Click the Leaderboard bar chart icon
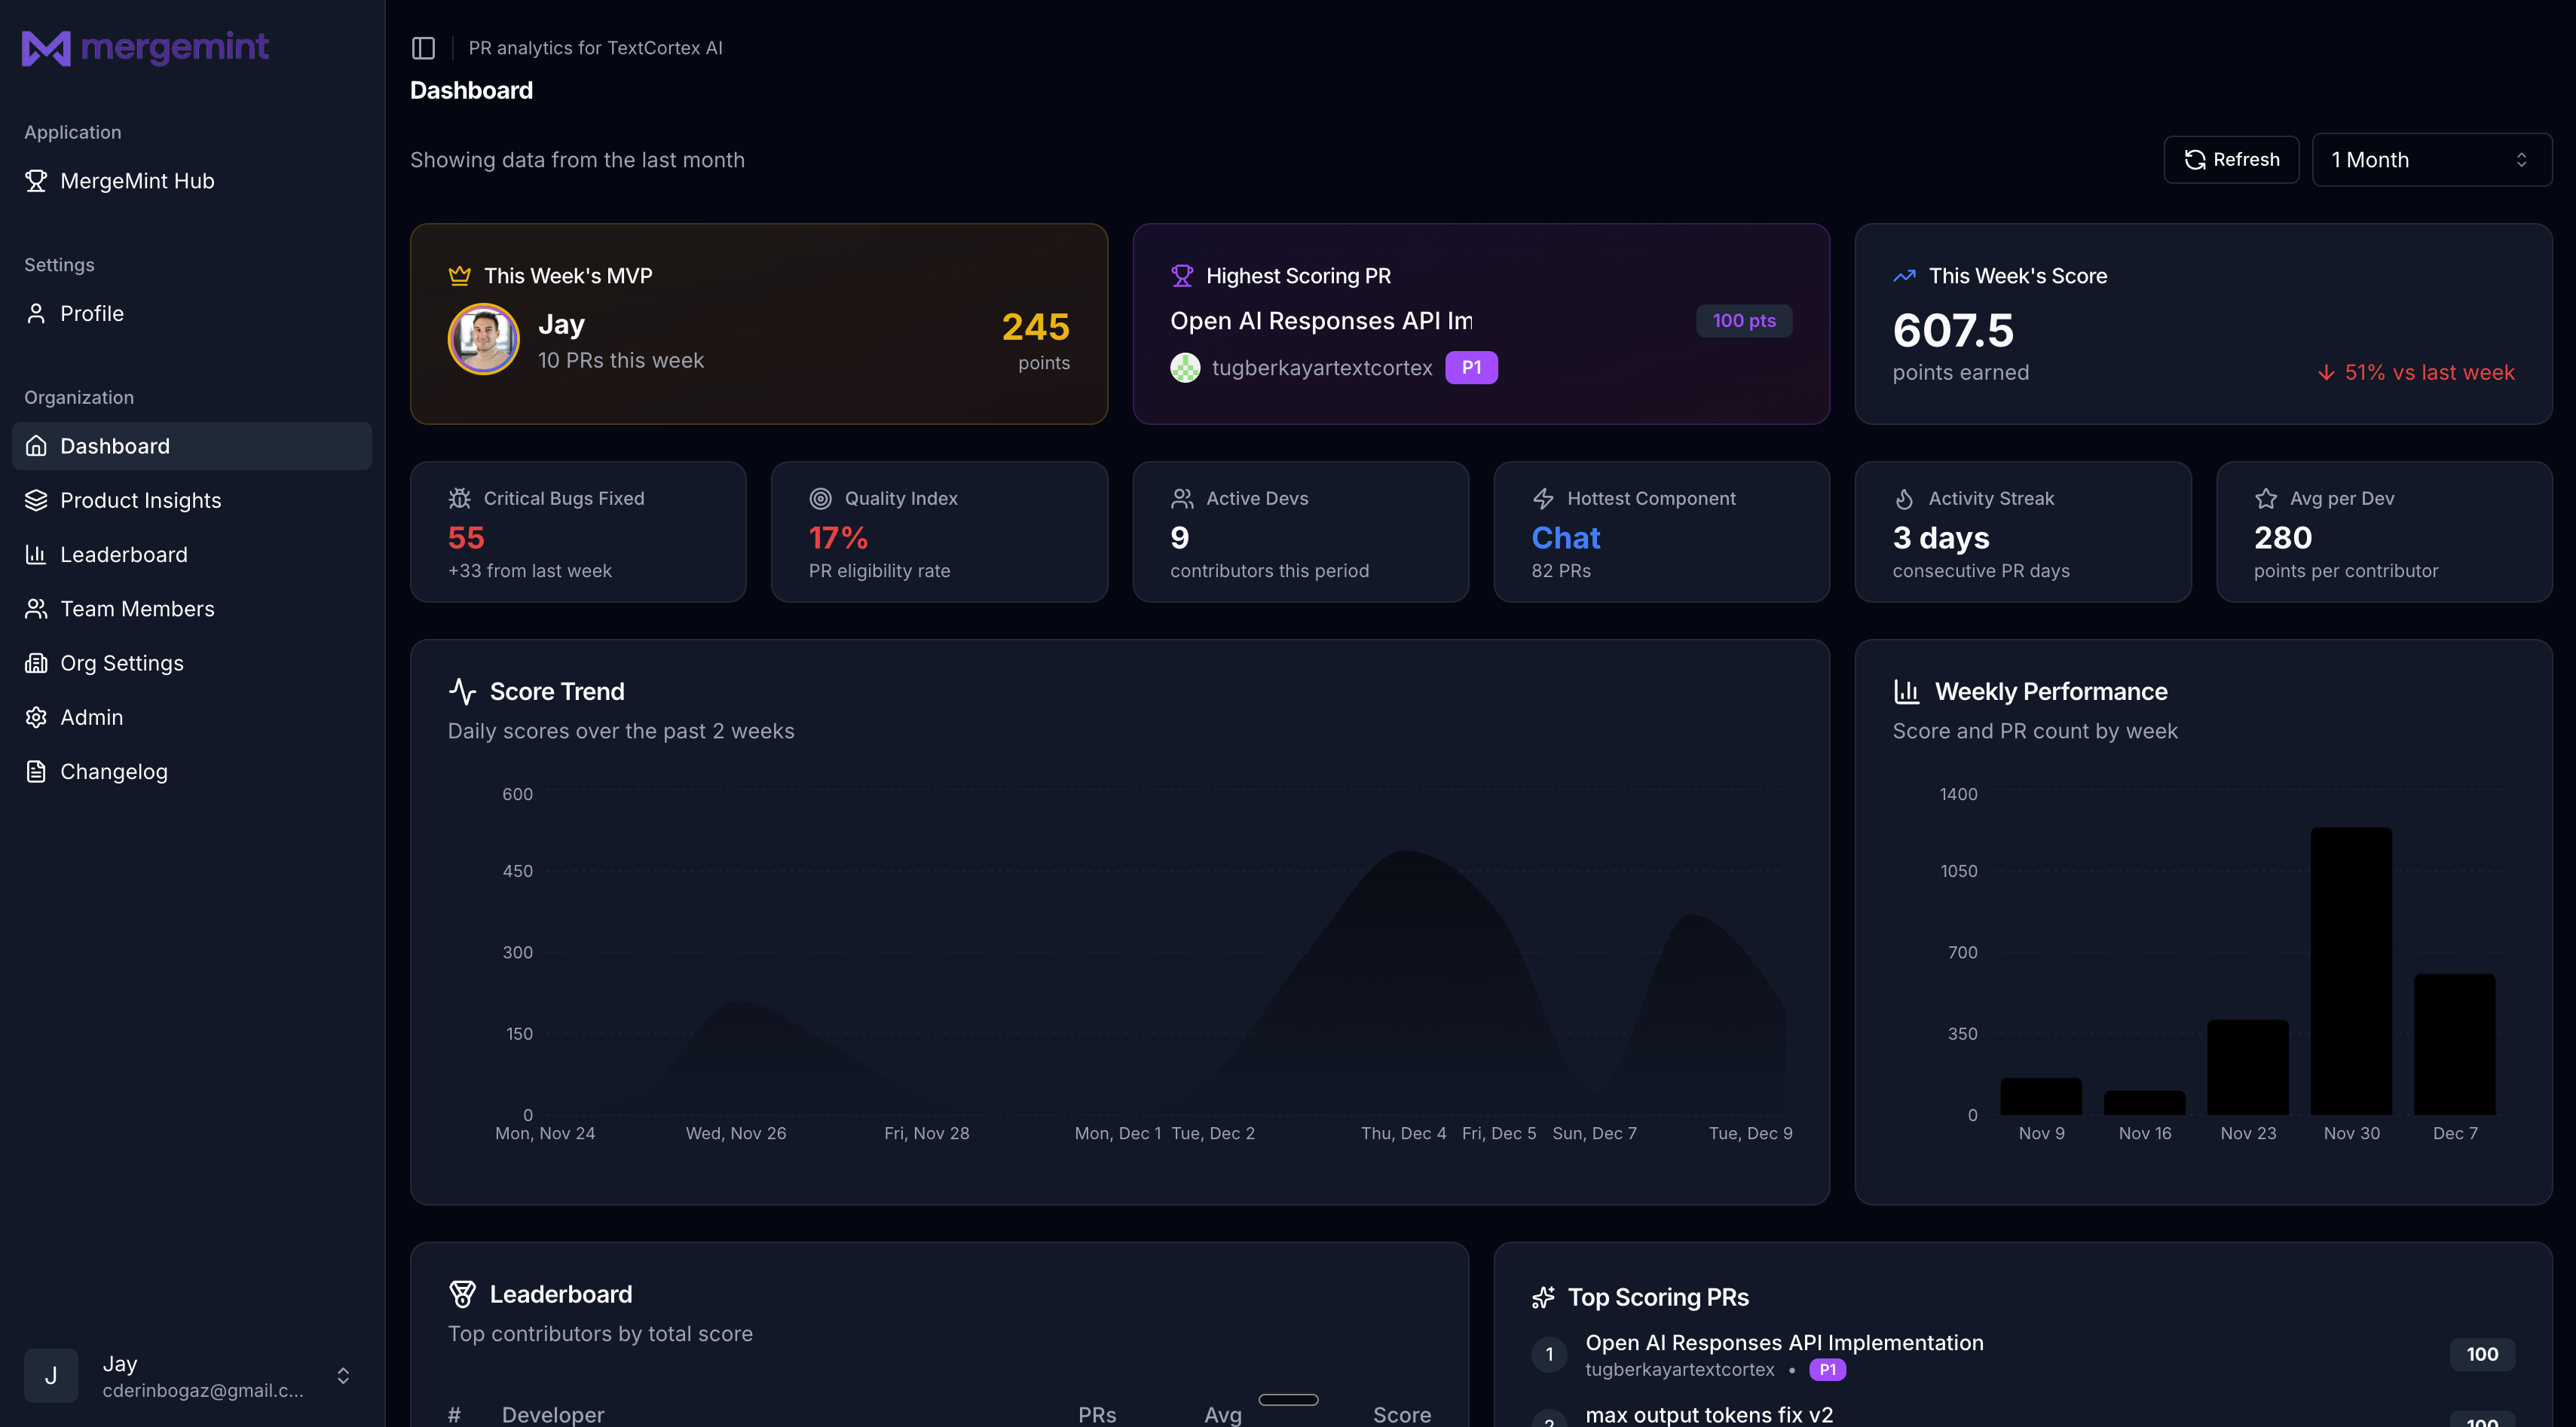Image resolution: width=2576 pixels, height=1427 pixels. click(36, 555)
